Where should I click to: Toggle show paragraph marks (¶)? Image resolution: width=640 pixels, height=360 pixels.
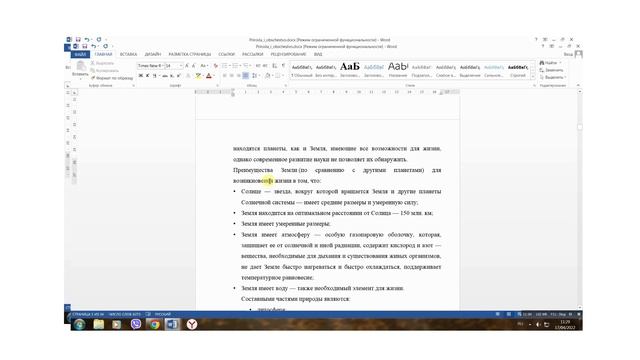(x=283, y=66)
